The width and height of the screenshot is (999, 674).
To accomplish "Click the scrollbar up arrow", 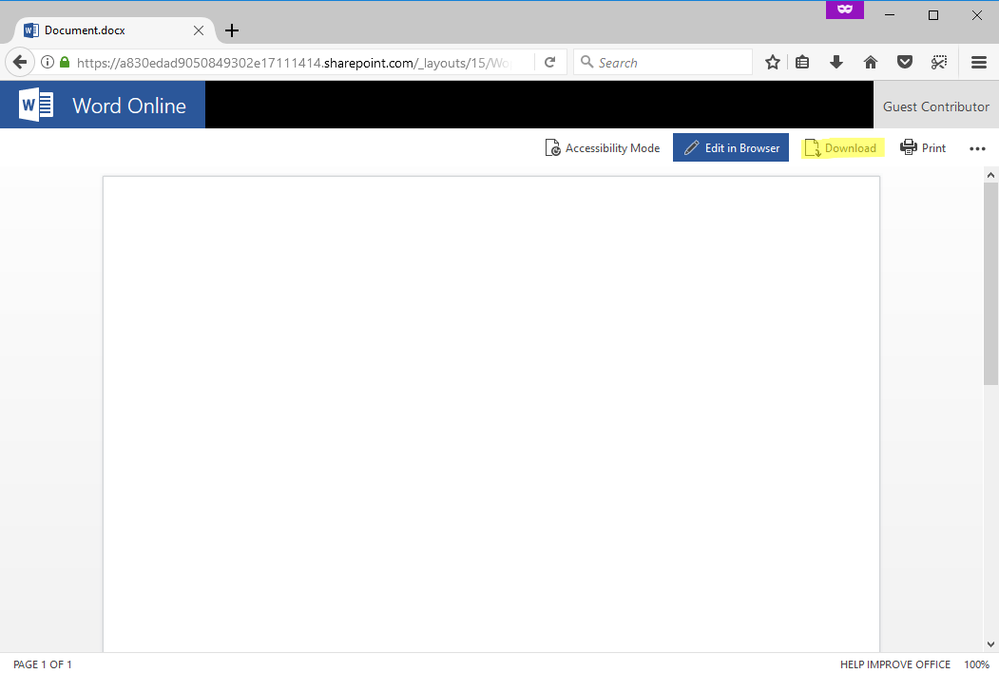I will click(x=991, y=175).
